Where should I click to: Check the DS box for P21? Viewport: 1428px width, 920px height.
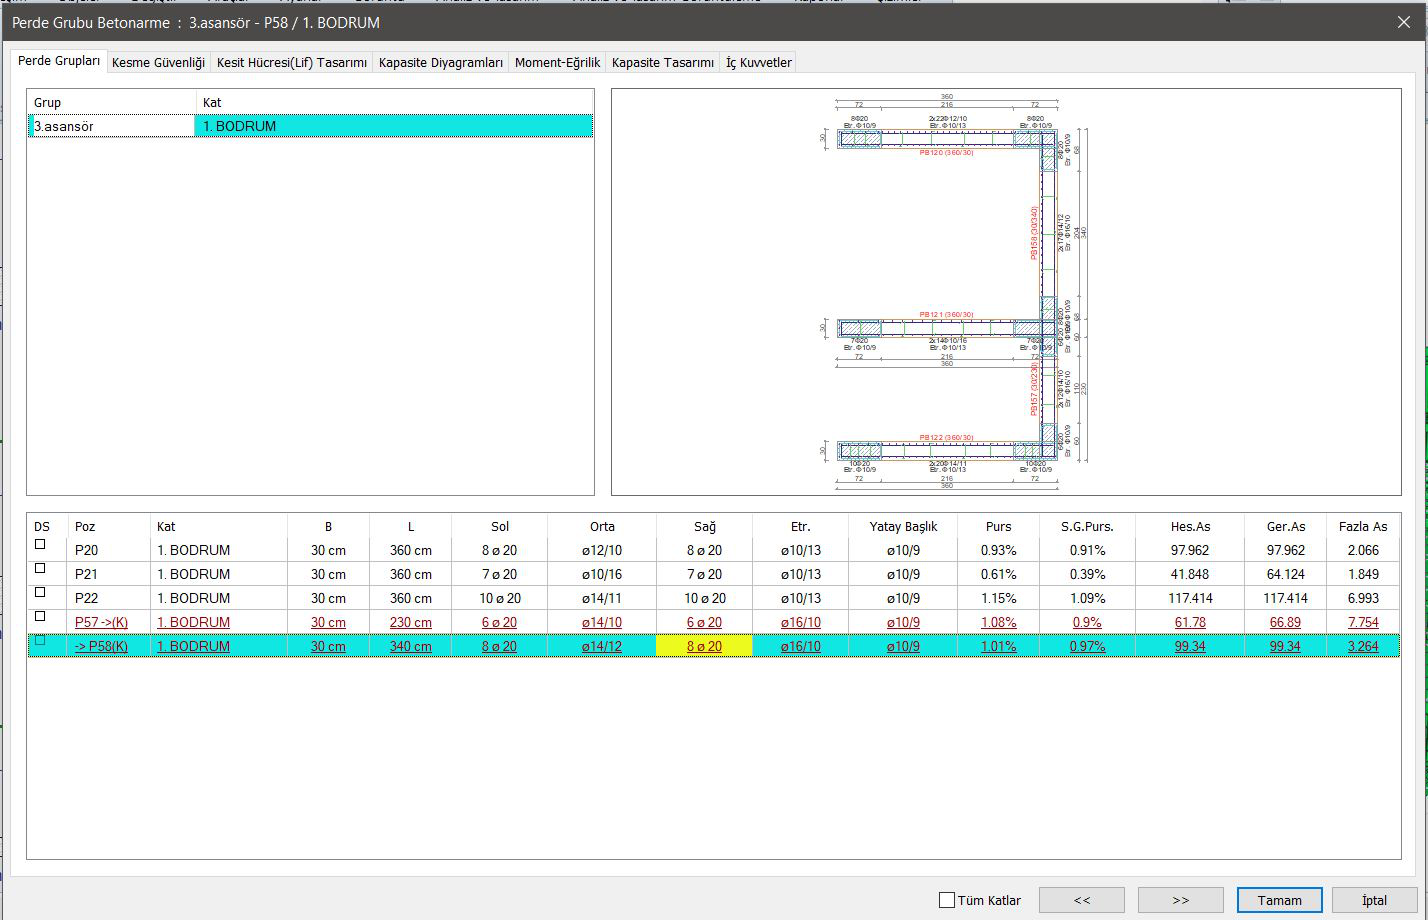click(x=40, y=568)
